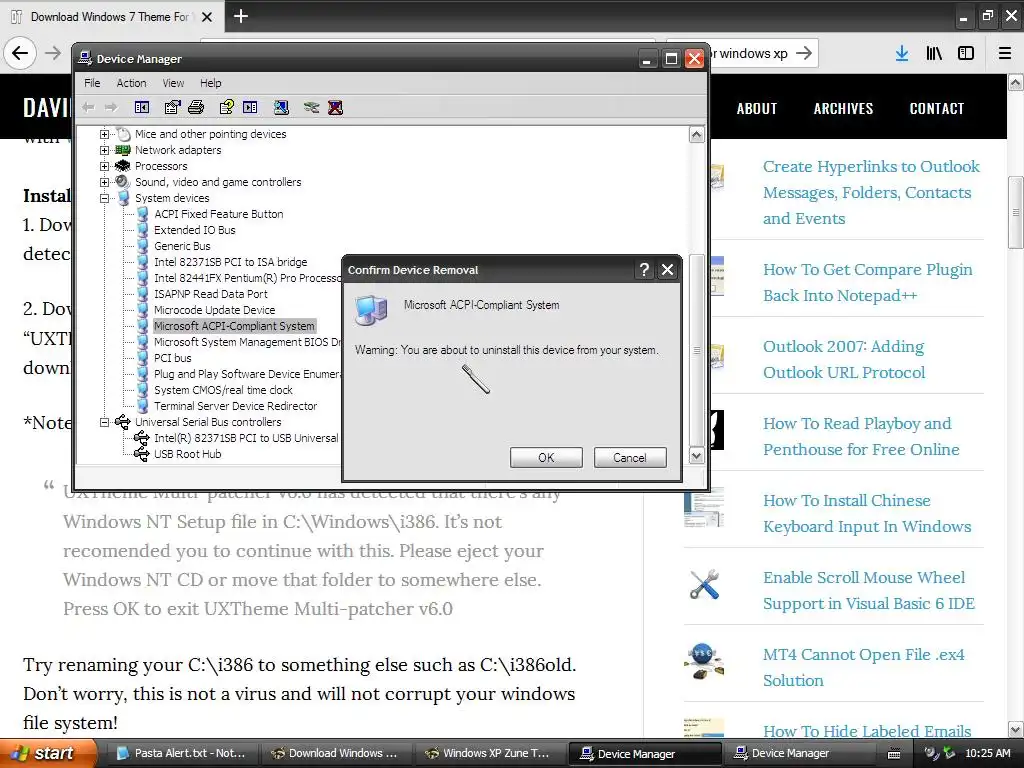Viewport: 1024px width, 768px height.
Task: Click thumbnail beside MT4 Cannot Open File link
Action: tap(703, 661)
